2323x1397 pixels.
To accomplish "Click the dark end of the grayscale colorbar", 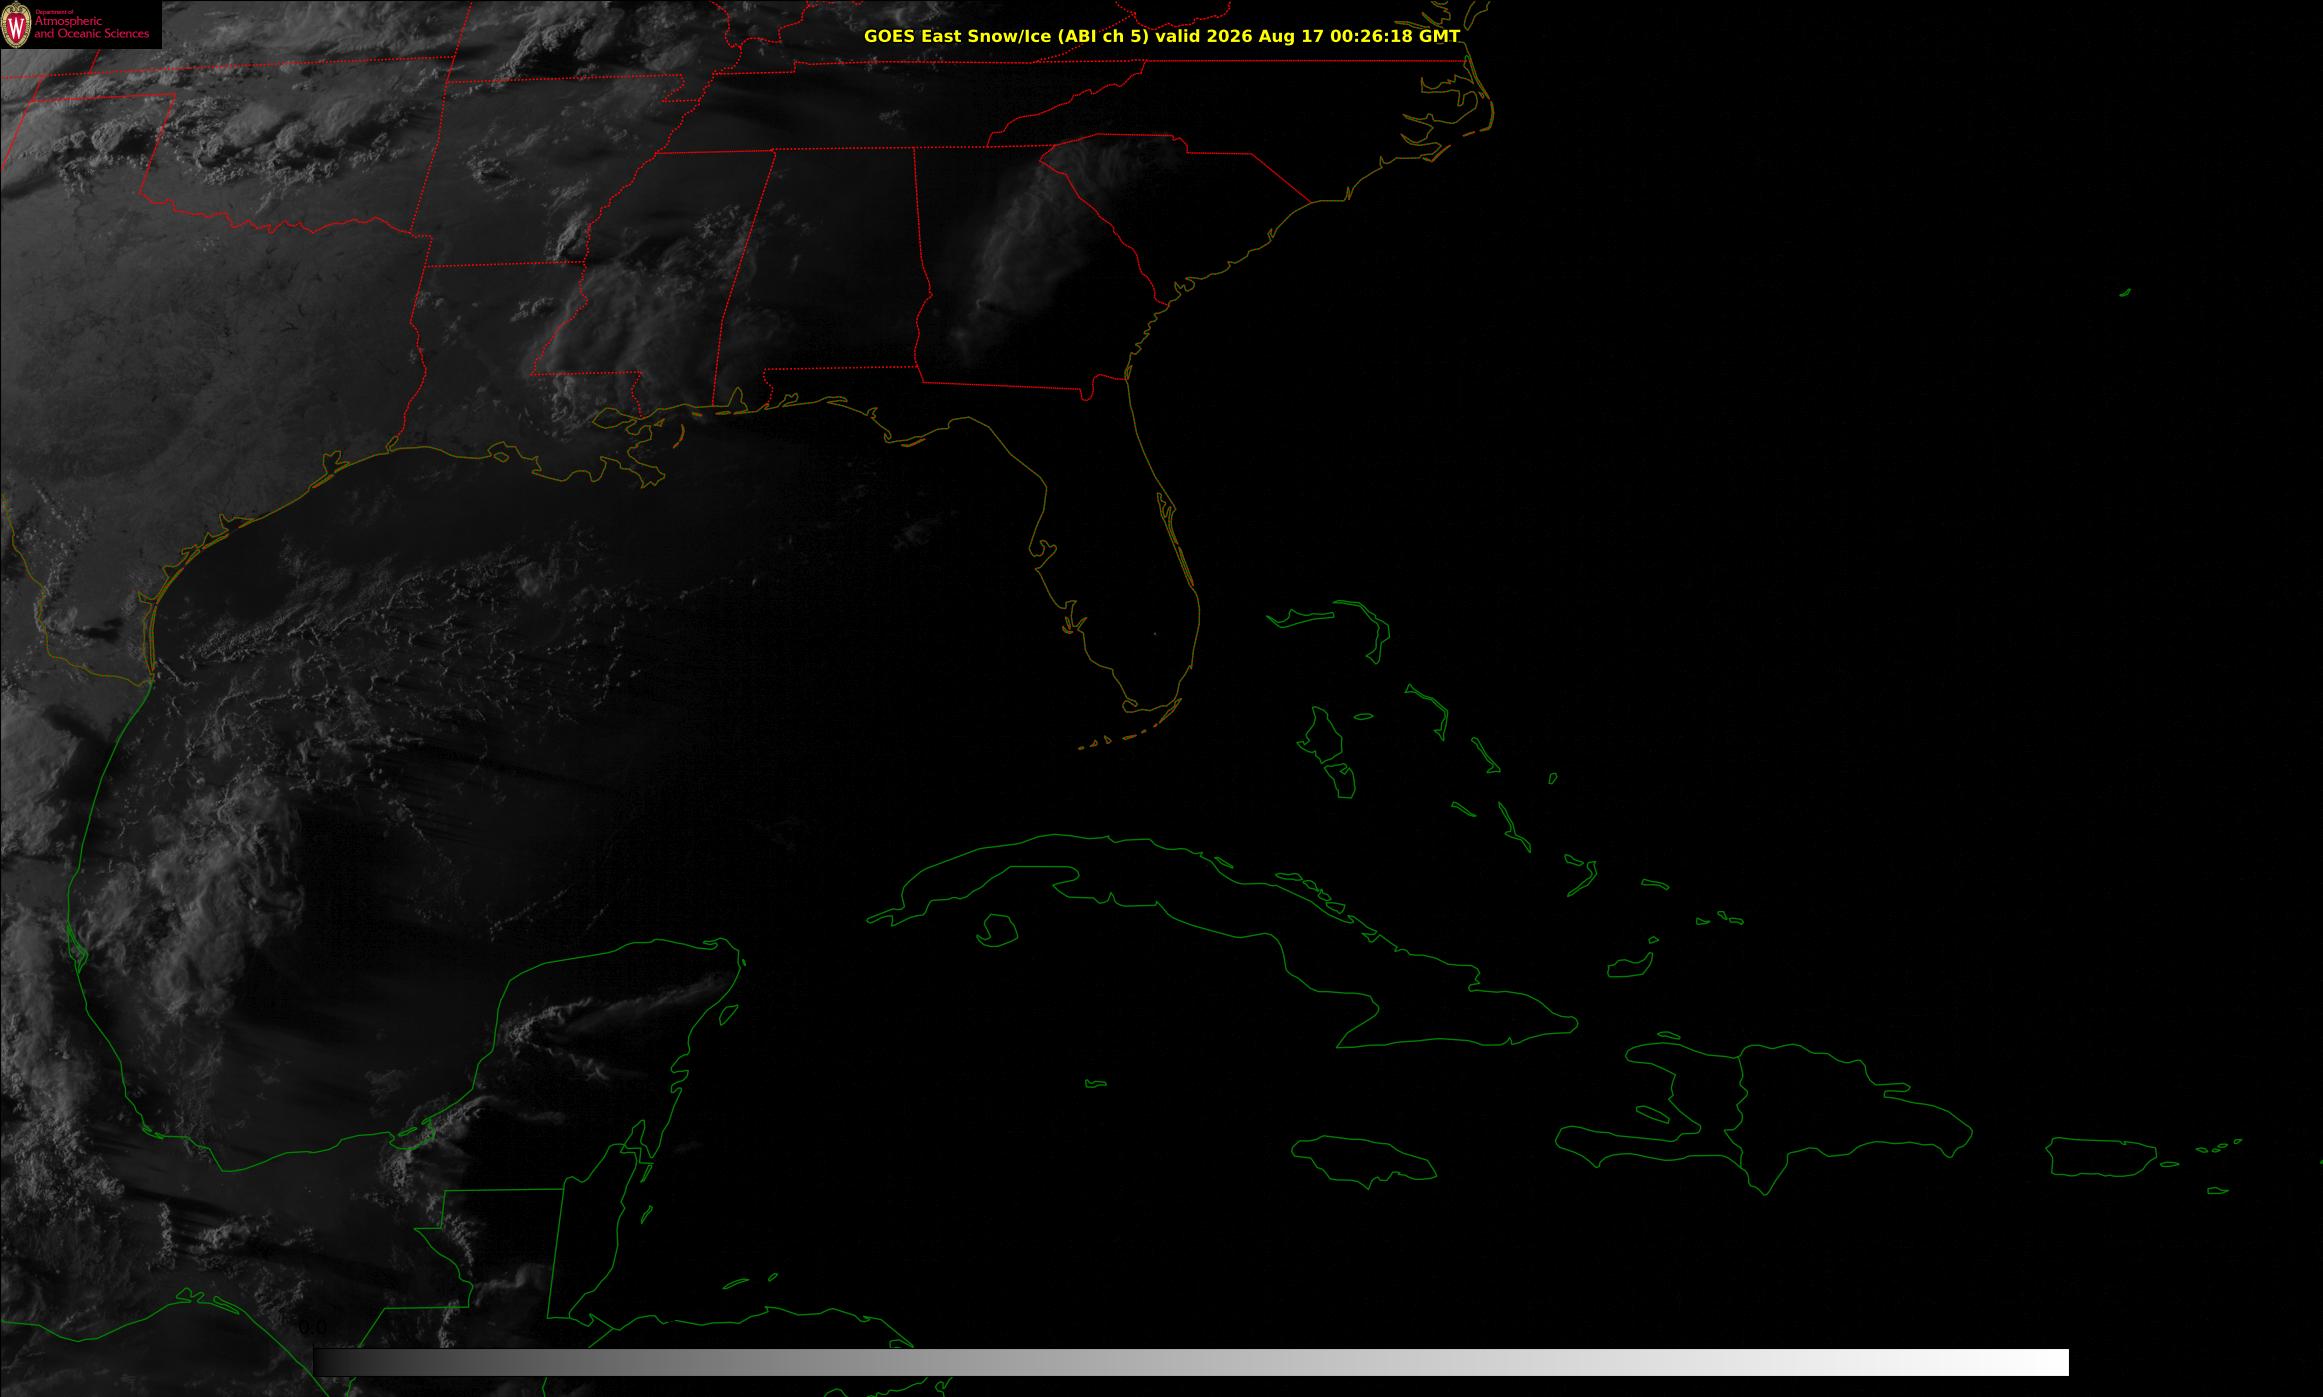I will click(x=332, y=1362).
